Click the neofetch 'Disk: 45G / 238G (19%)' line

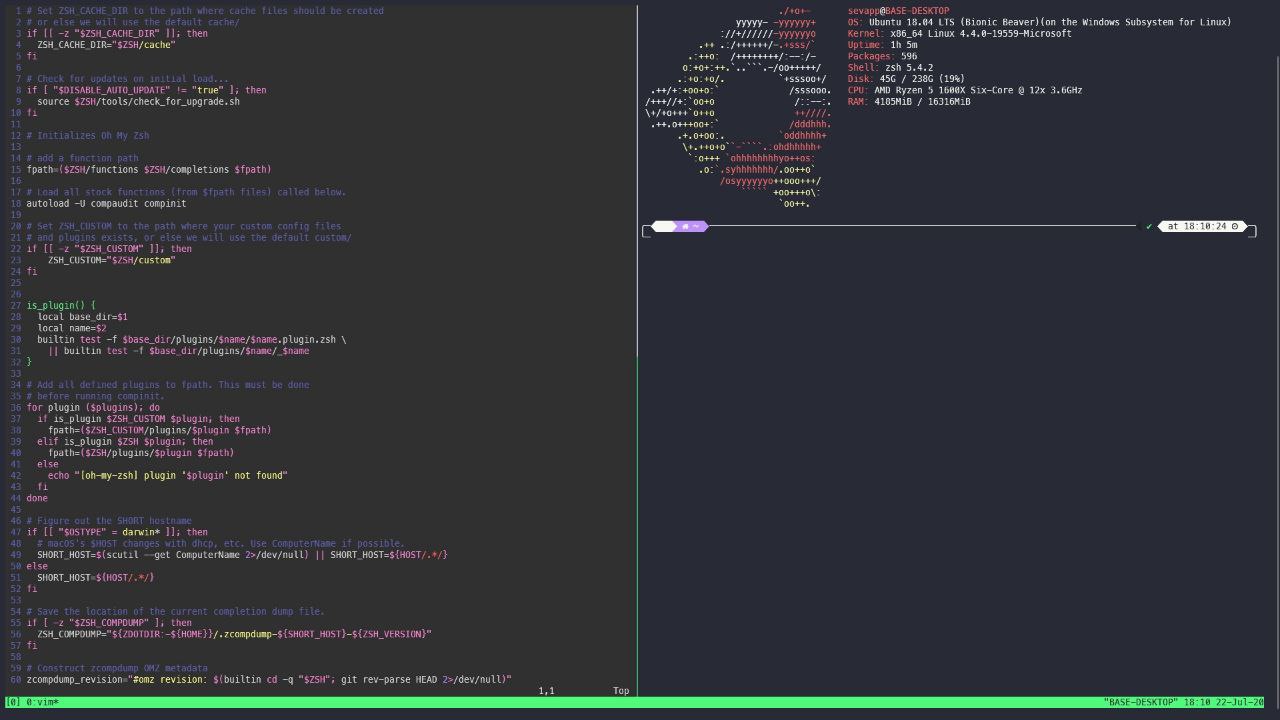click(x=906, y=79)
